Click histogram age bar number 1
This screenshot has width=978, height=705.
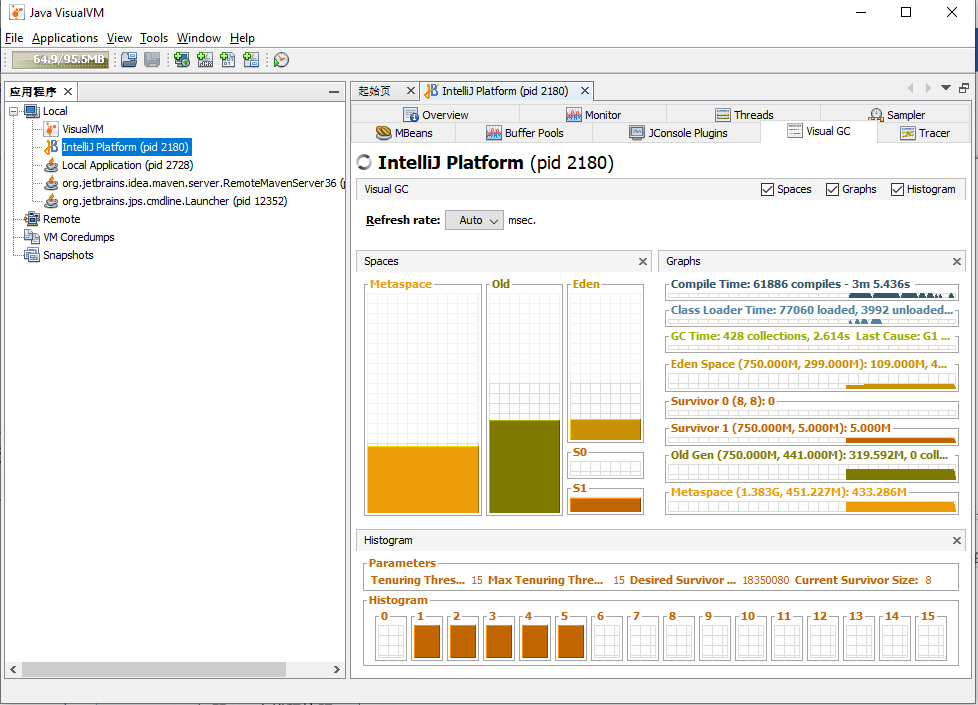pos(427,641)
